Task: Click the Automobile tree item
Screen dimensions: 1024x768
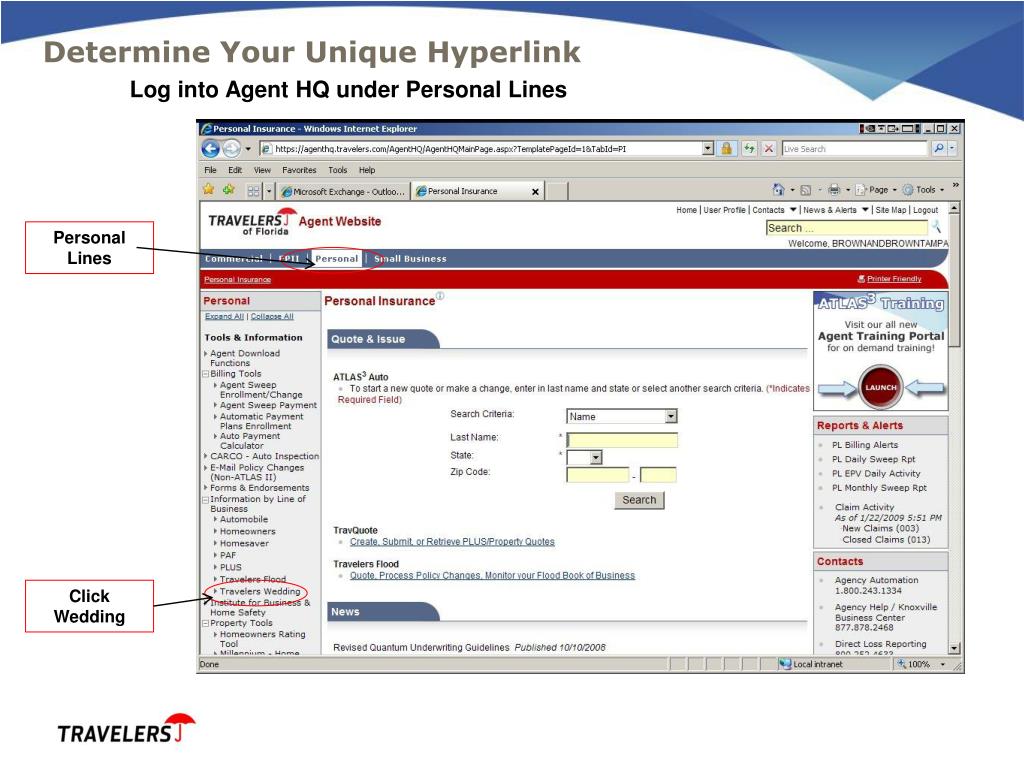Action: coord(244,519)
